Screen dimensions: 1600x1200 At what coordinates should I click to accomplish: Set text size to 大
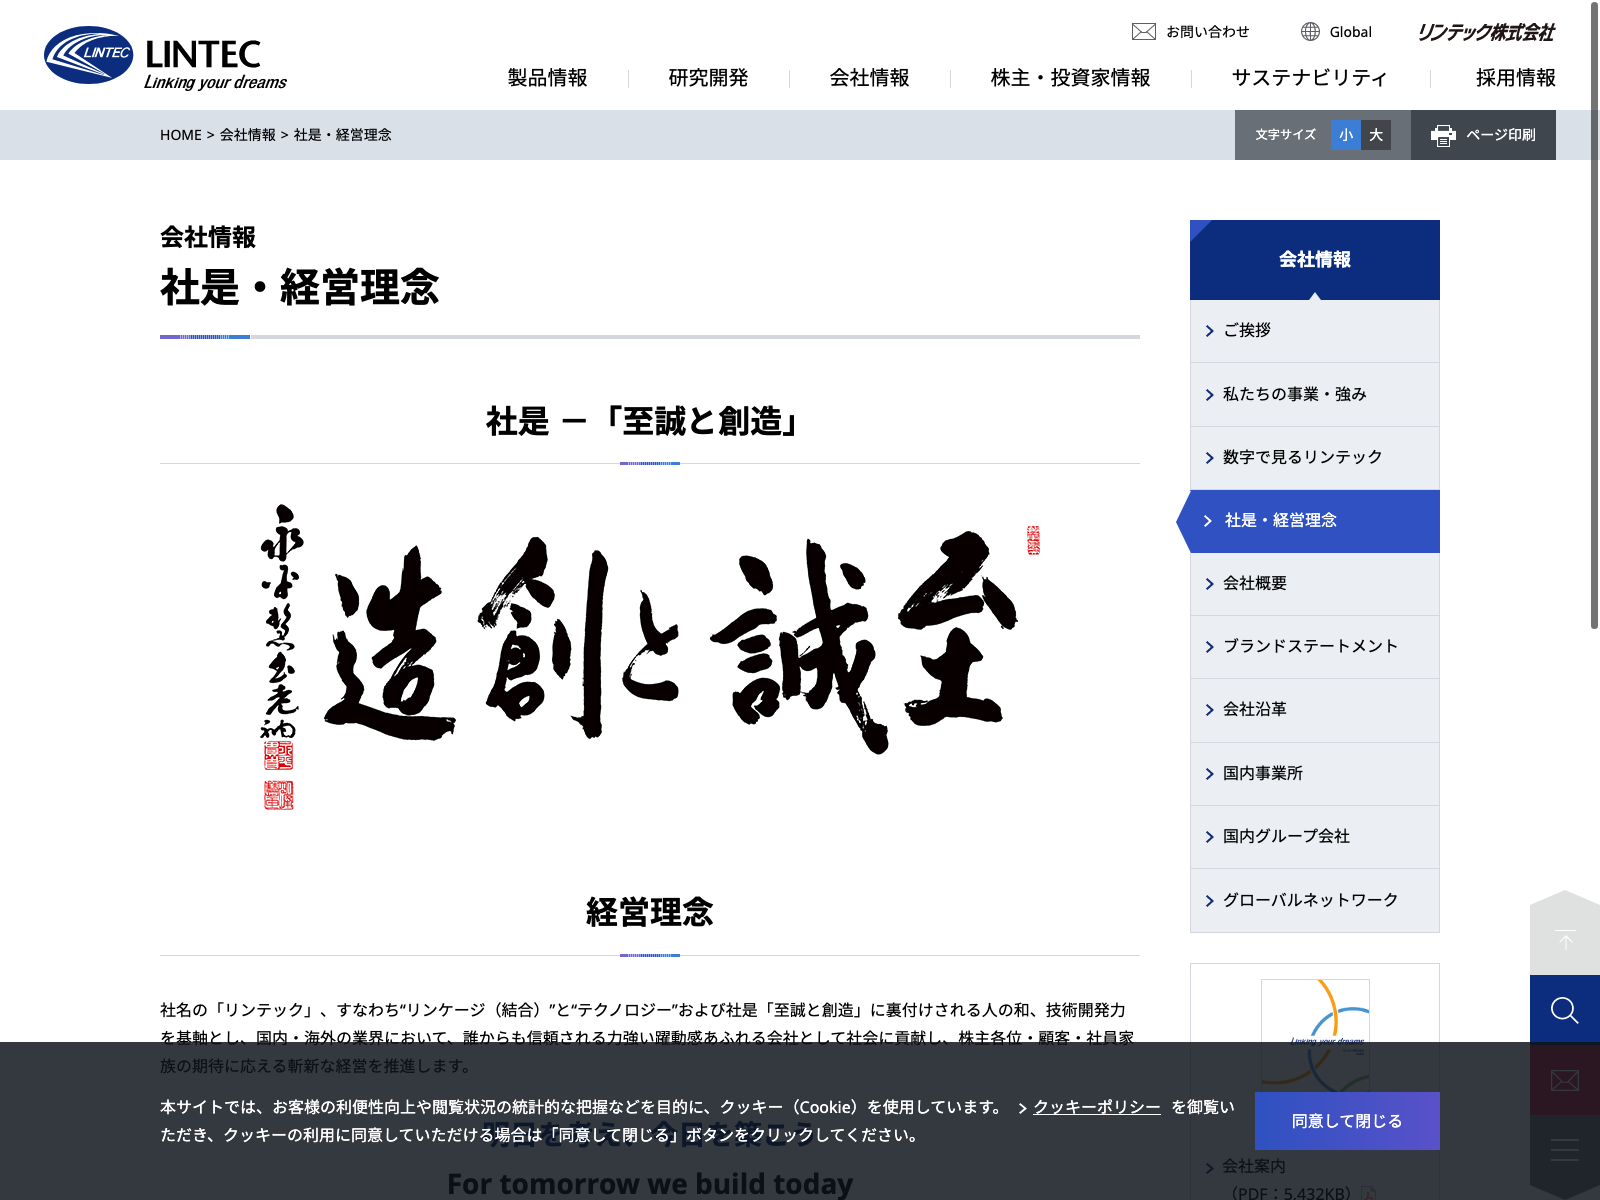(1376, 135)
